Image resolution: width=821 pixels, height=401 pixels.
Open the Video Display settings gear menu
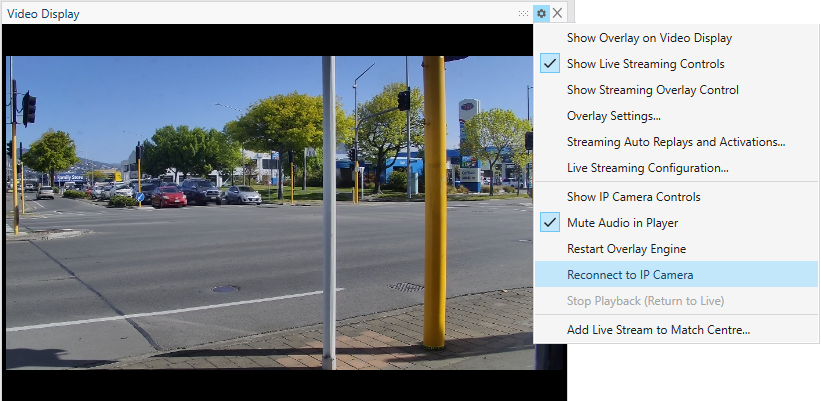pos(541,14)
